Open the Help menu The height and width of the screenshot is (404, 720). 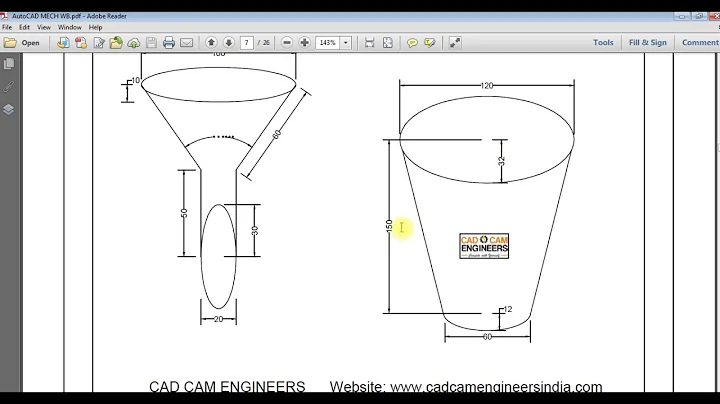96,28
